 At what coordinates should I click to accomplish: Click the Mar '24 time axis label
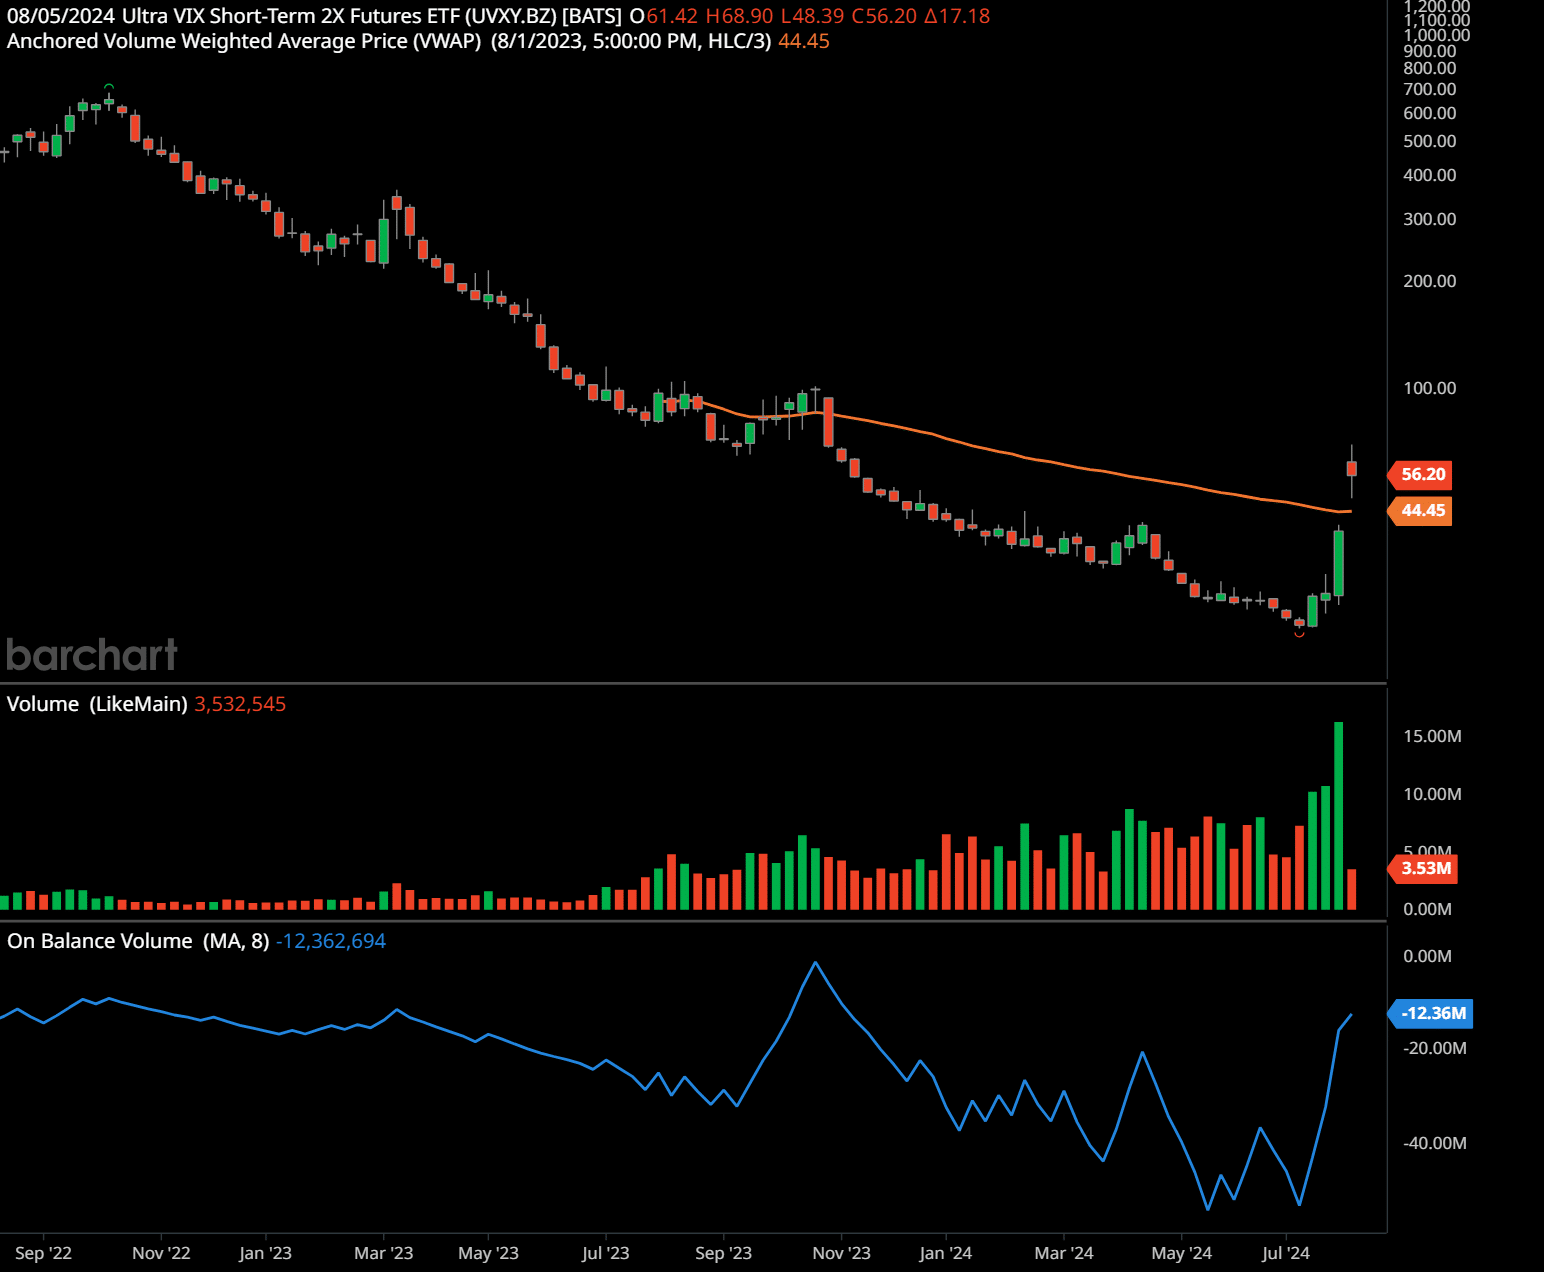tap(1064, 1253)
